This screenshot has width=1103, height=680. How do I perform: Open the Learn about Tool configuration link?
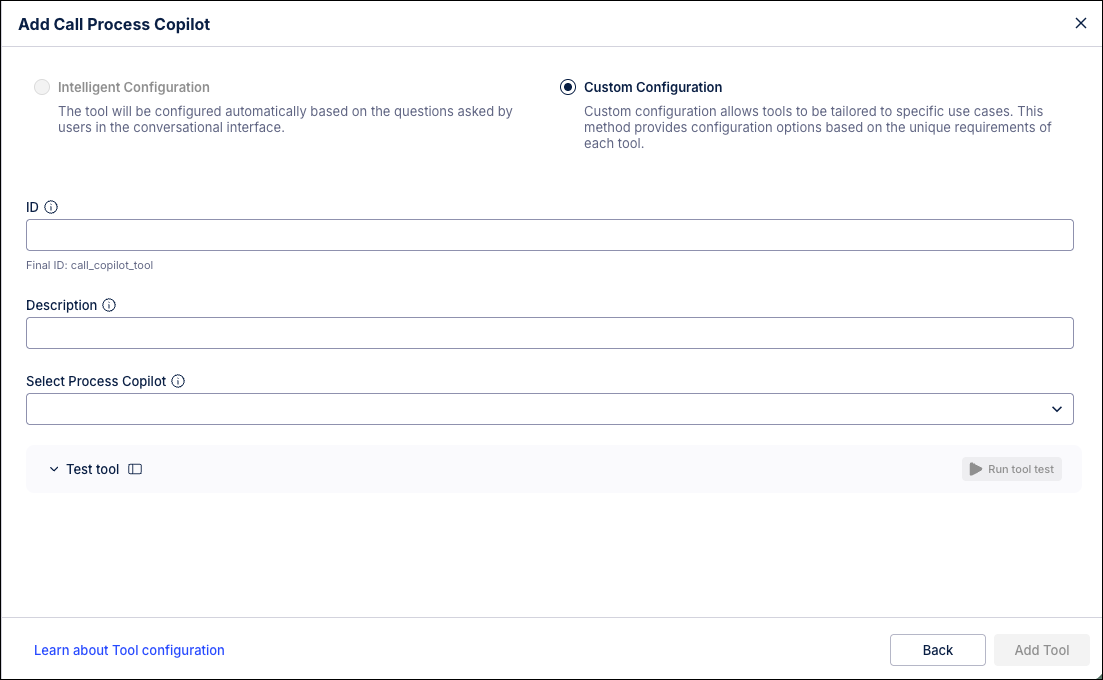coord(129,650)
